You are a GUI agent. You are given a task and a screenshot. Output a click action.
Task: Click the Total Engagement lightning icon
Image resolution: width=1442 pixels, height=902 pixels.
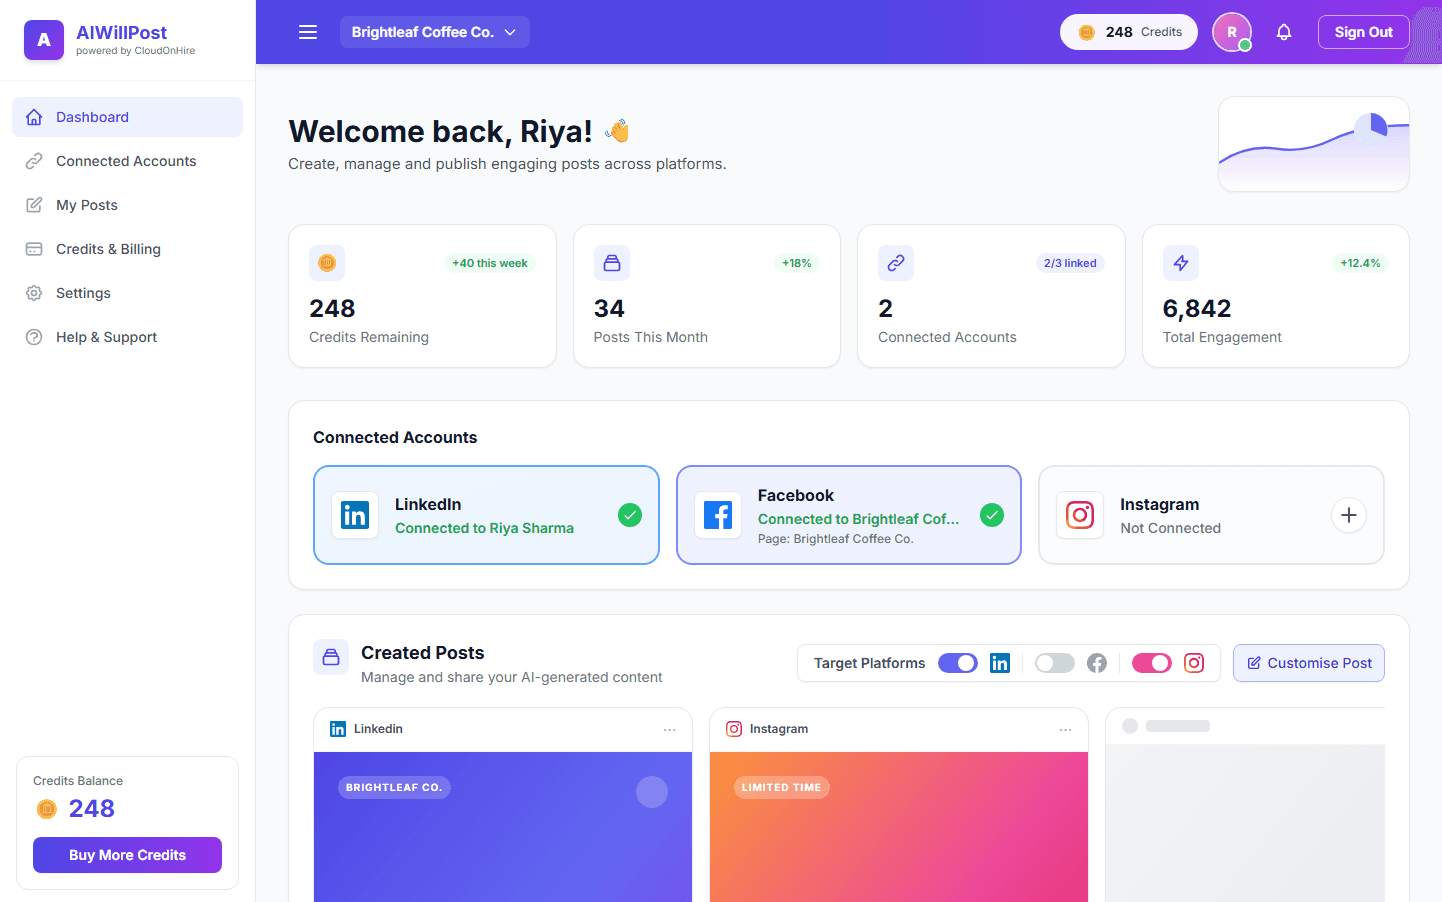point(1181,263)
